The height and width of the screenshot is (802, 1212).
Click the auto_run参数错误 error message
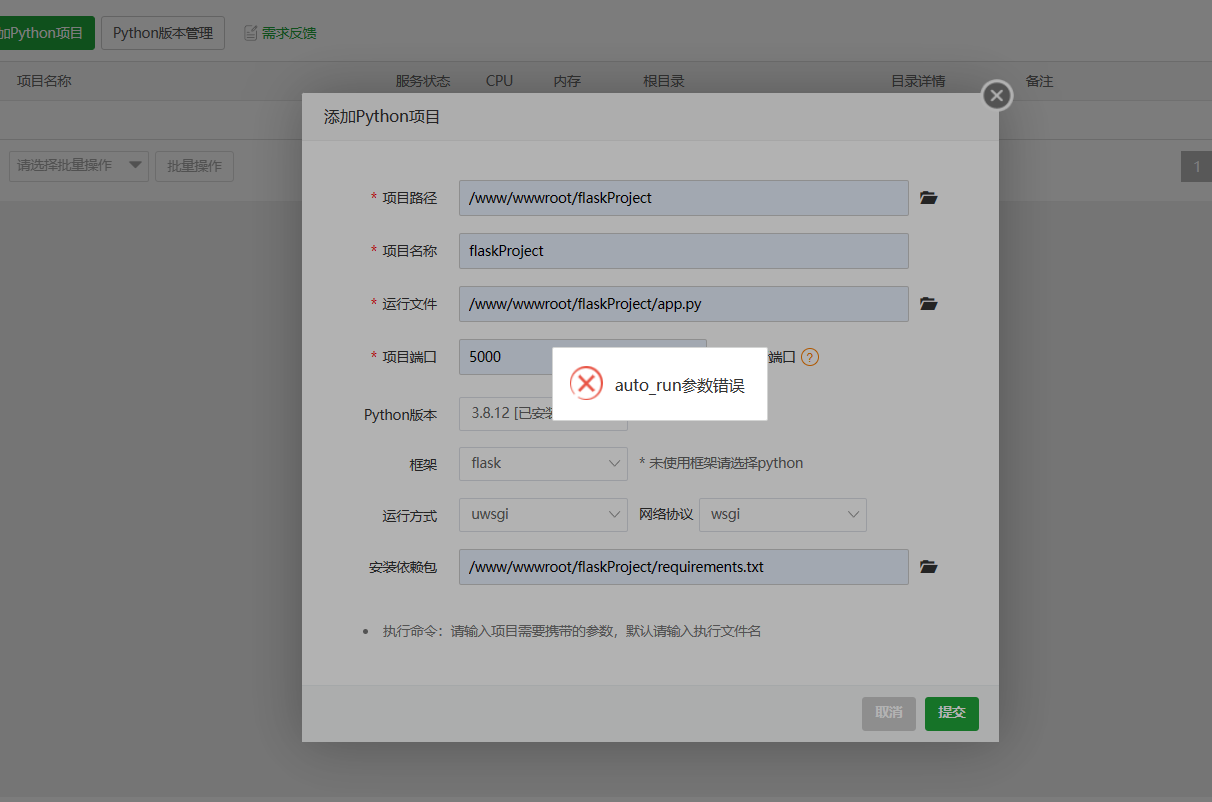(680, 385)
